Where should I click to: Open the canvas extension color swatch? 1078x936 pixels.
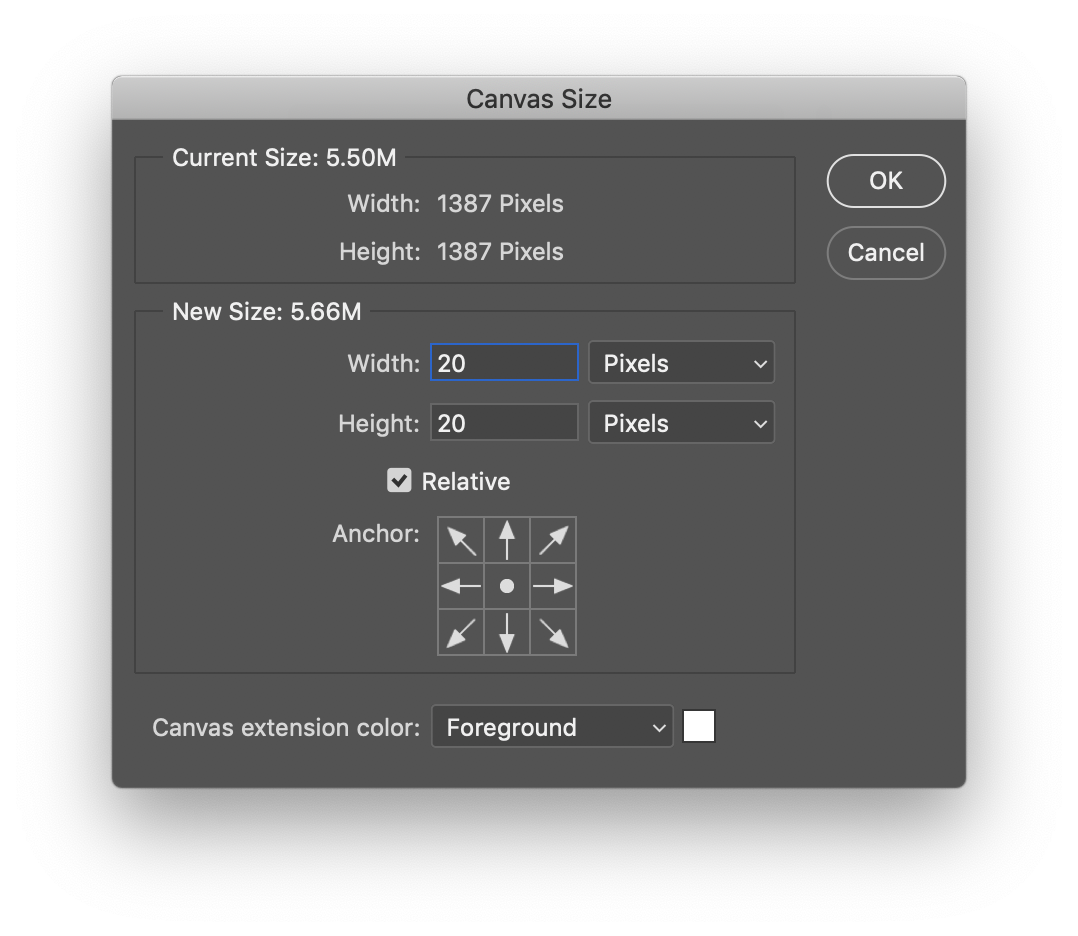click(x=698, y=725)
